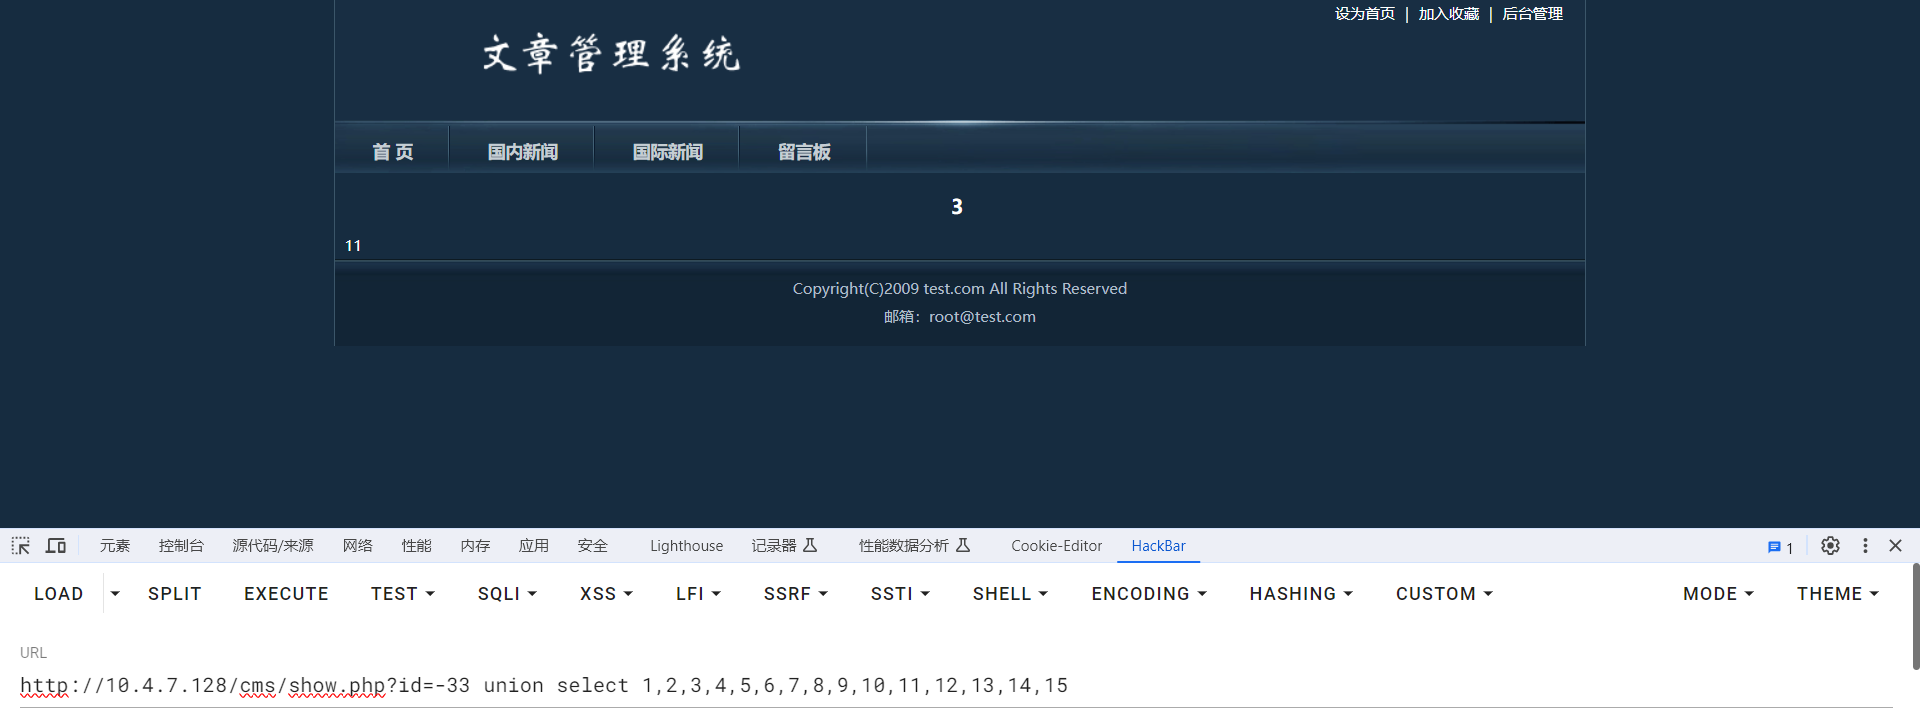Click the 加入收藏 link
Viewport: 1920px width, 714px height.
(x=1449, y=14)
